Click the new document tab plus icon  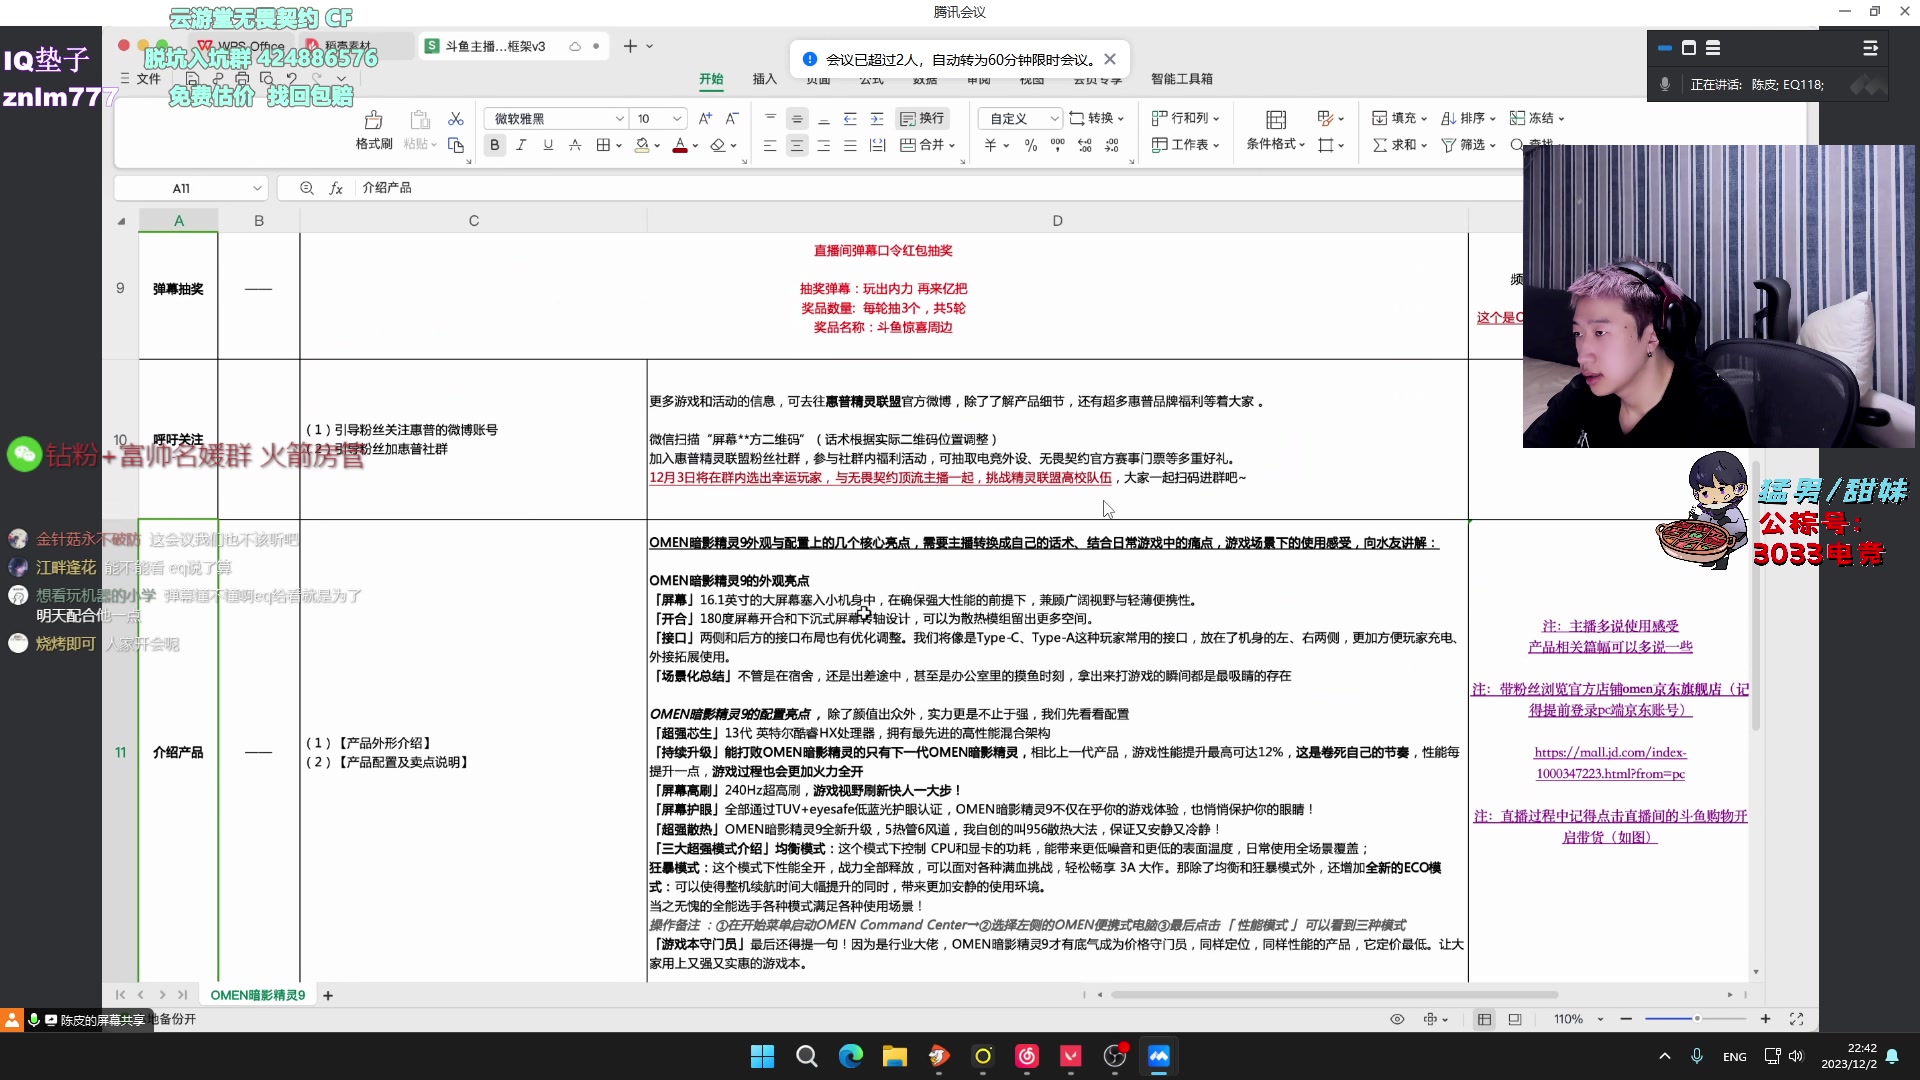click(630, 46)
